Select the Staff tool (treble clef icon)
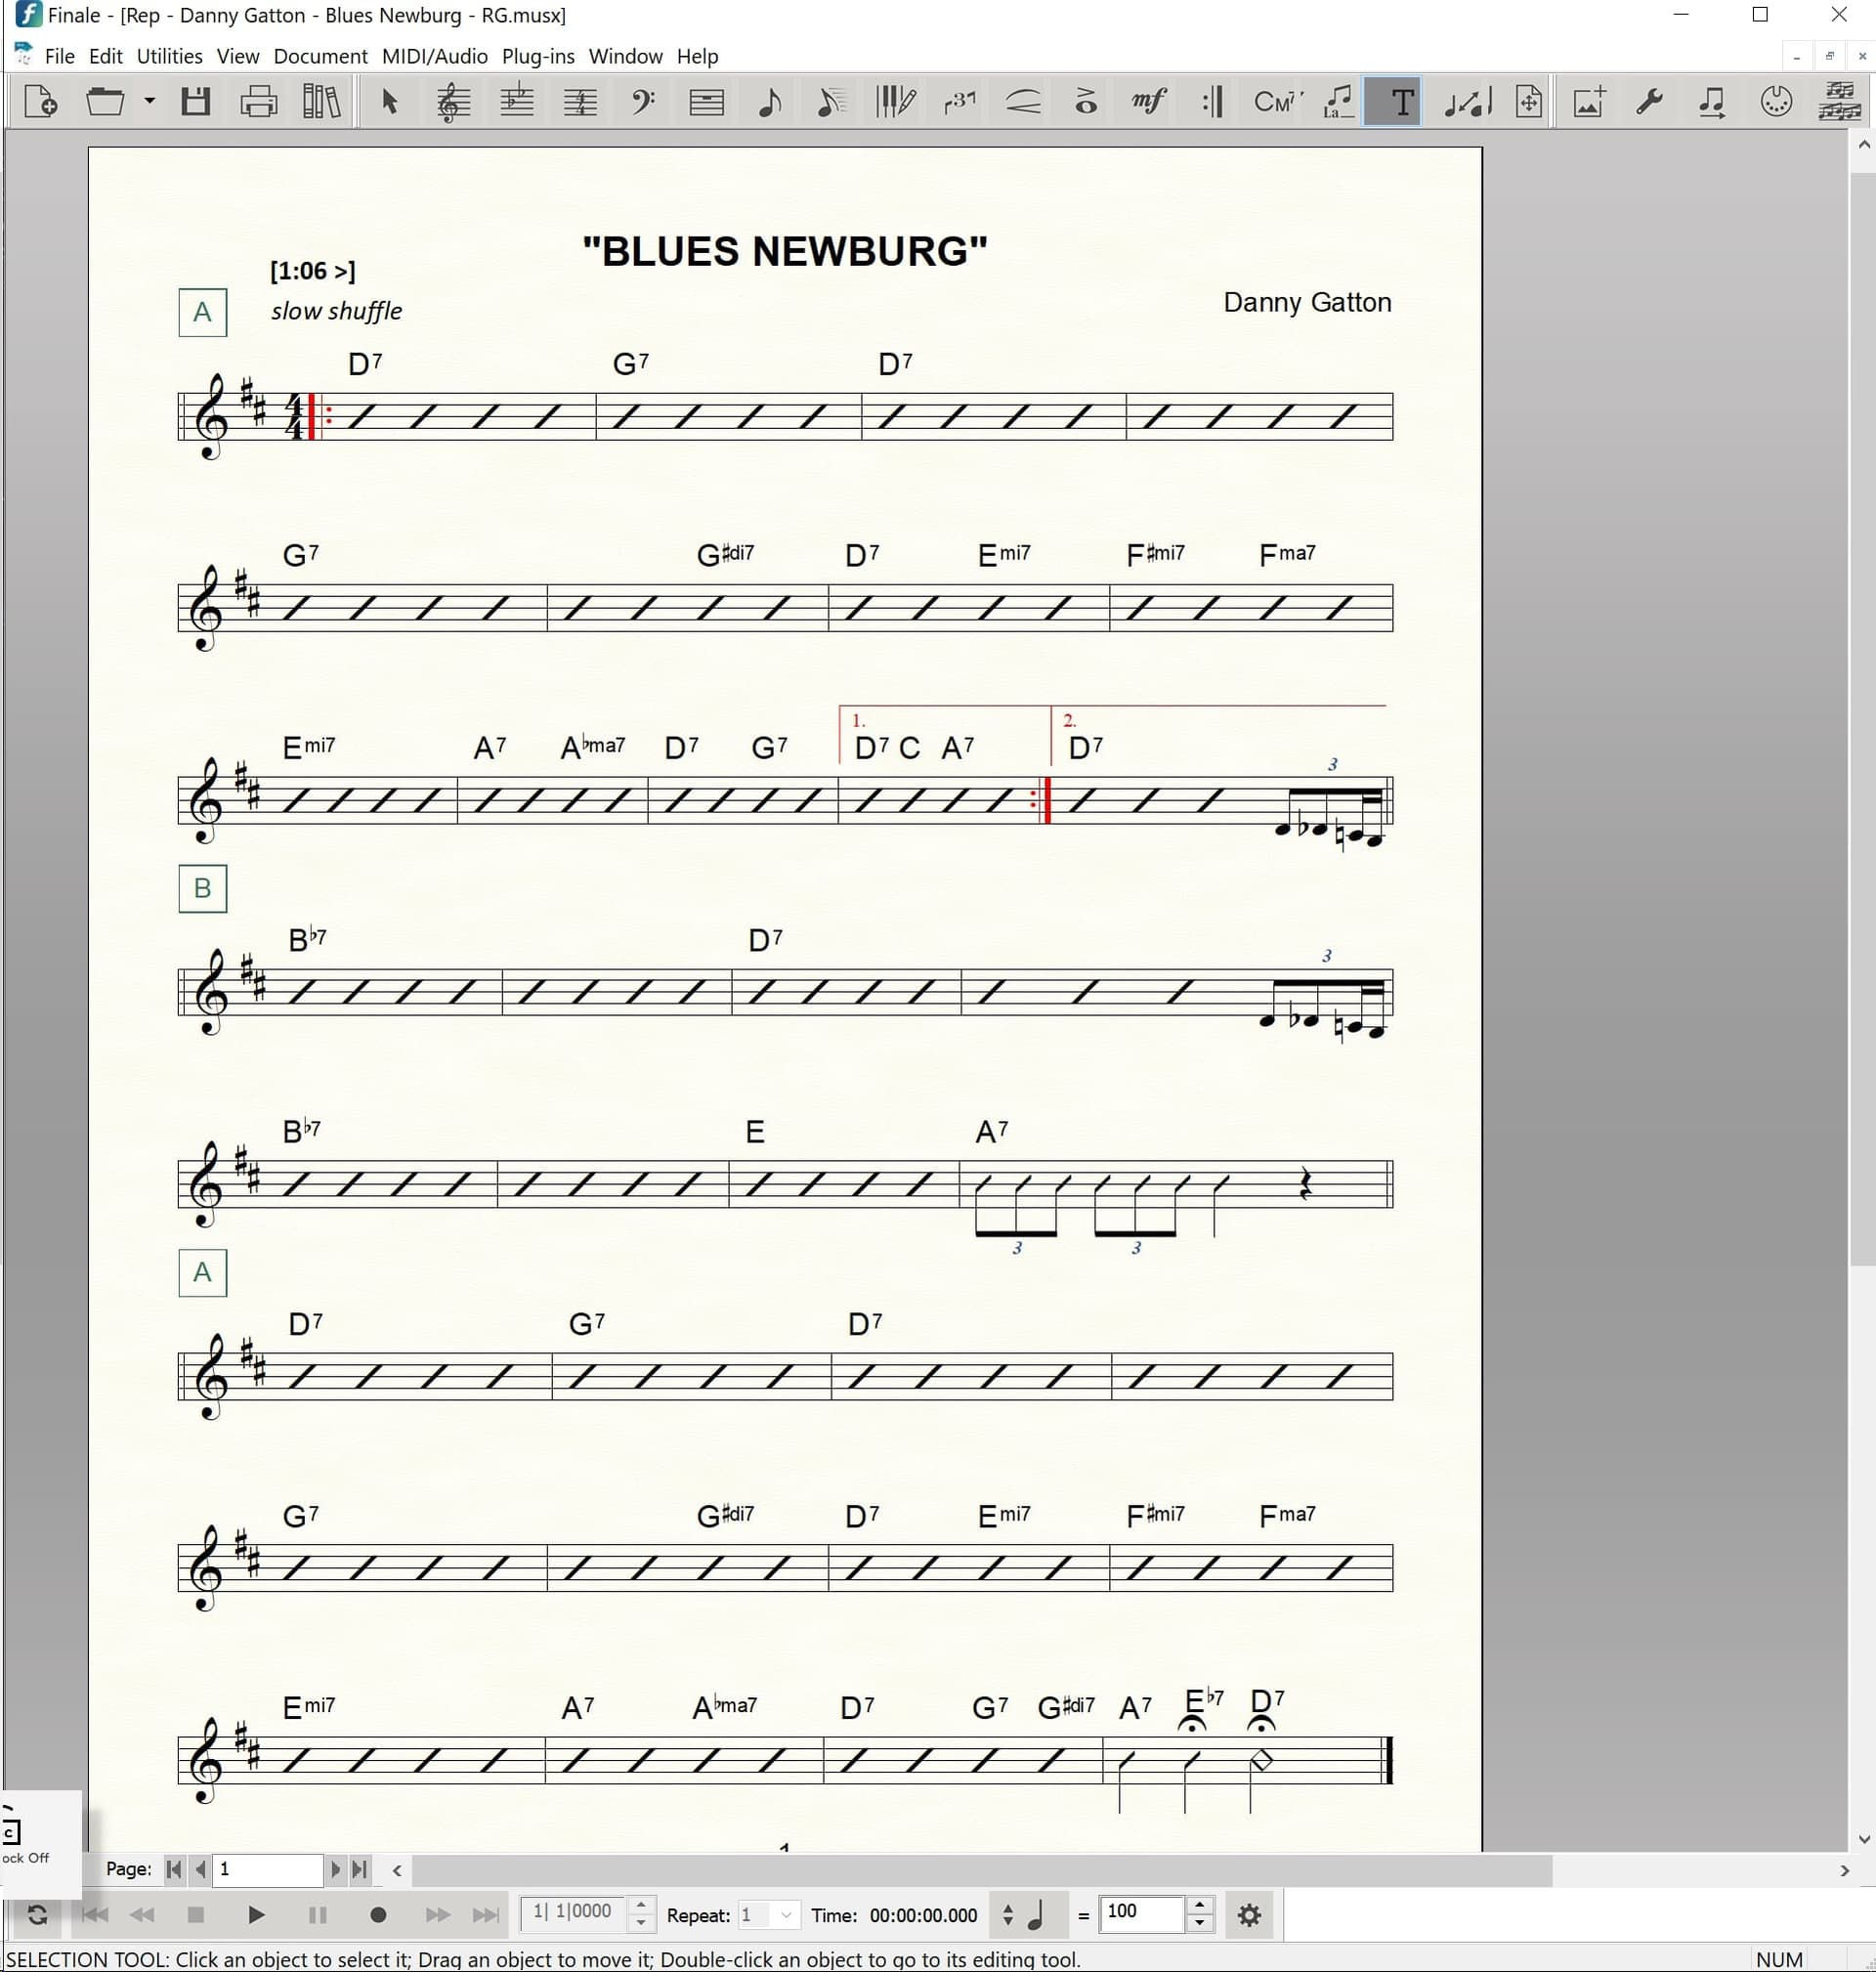The image size is (1876, 1972). (453, 102)
